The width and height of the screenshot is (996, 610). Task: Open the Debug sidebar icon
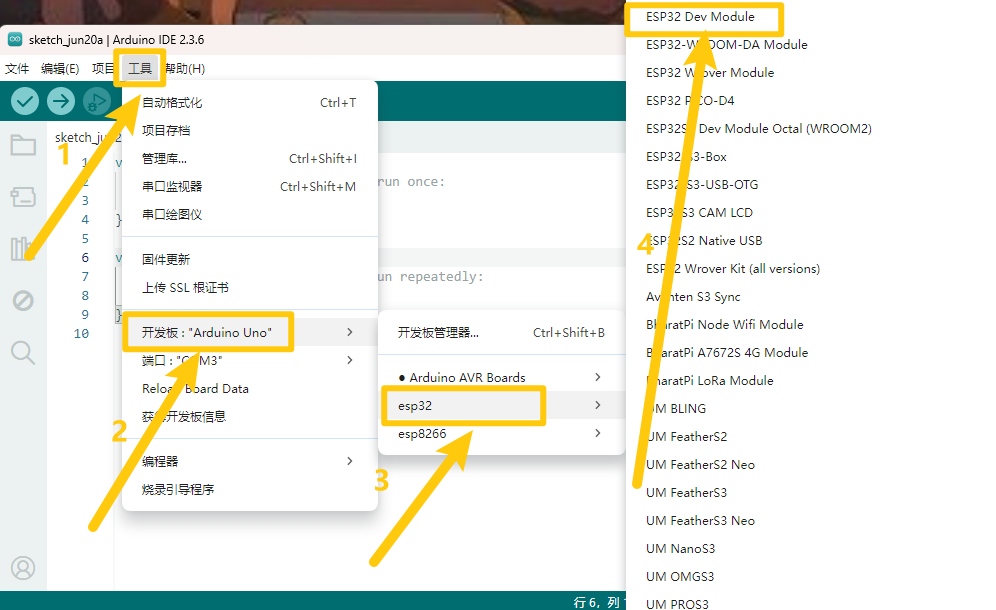tap(23, 300)
